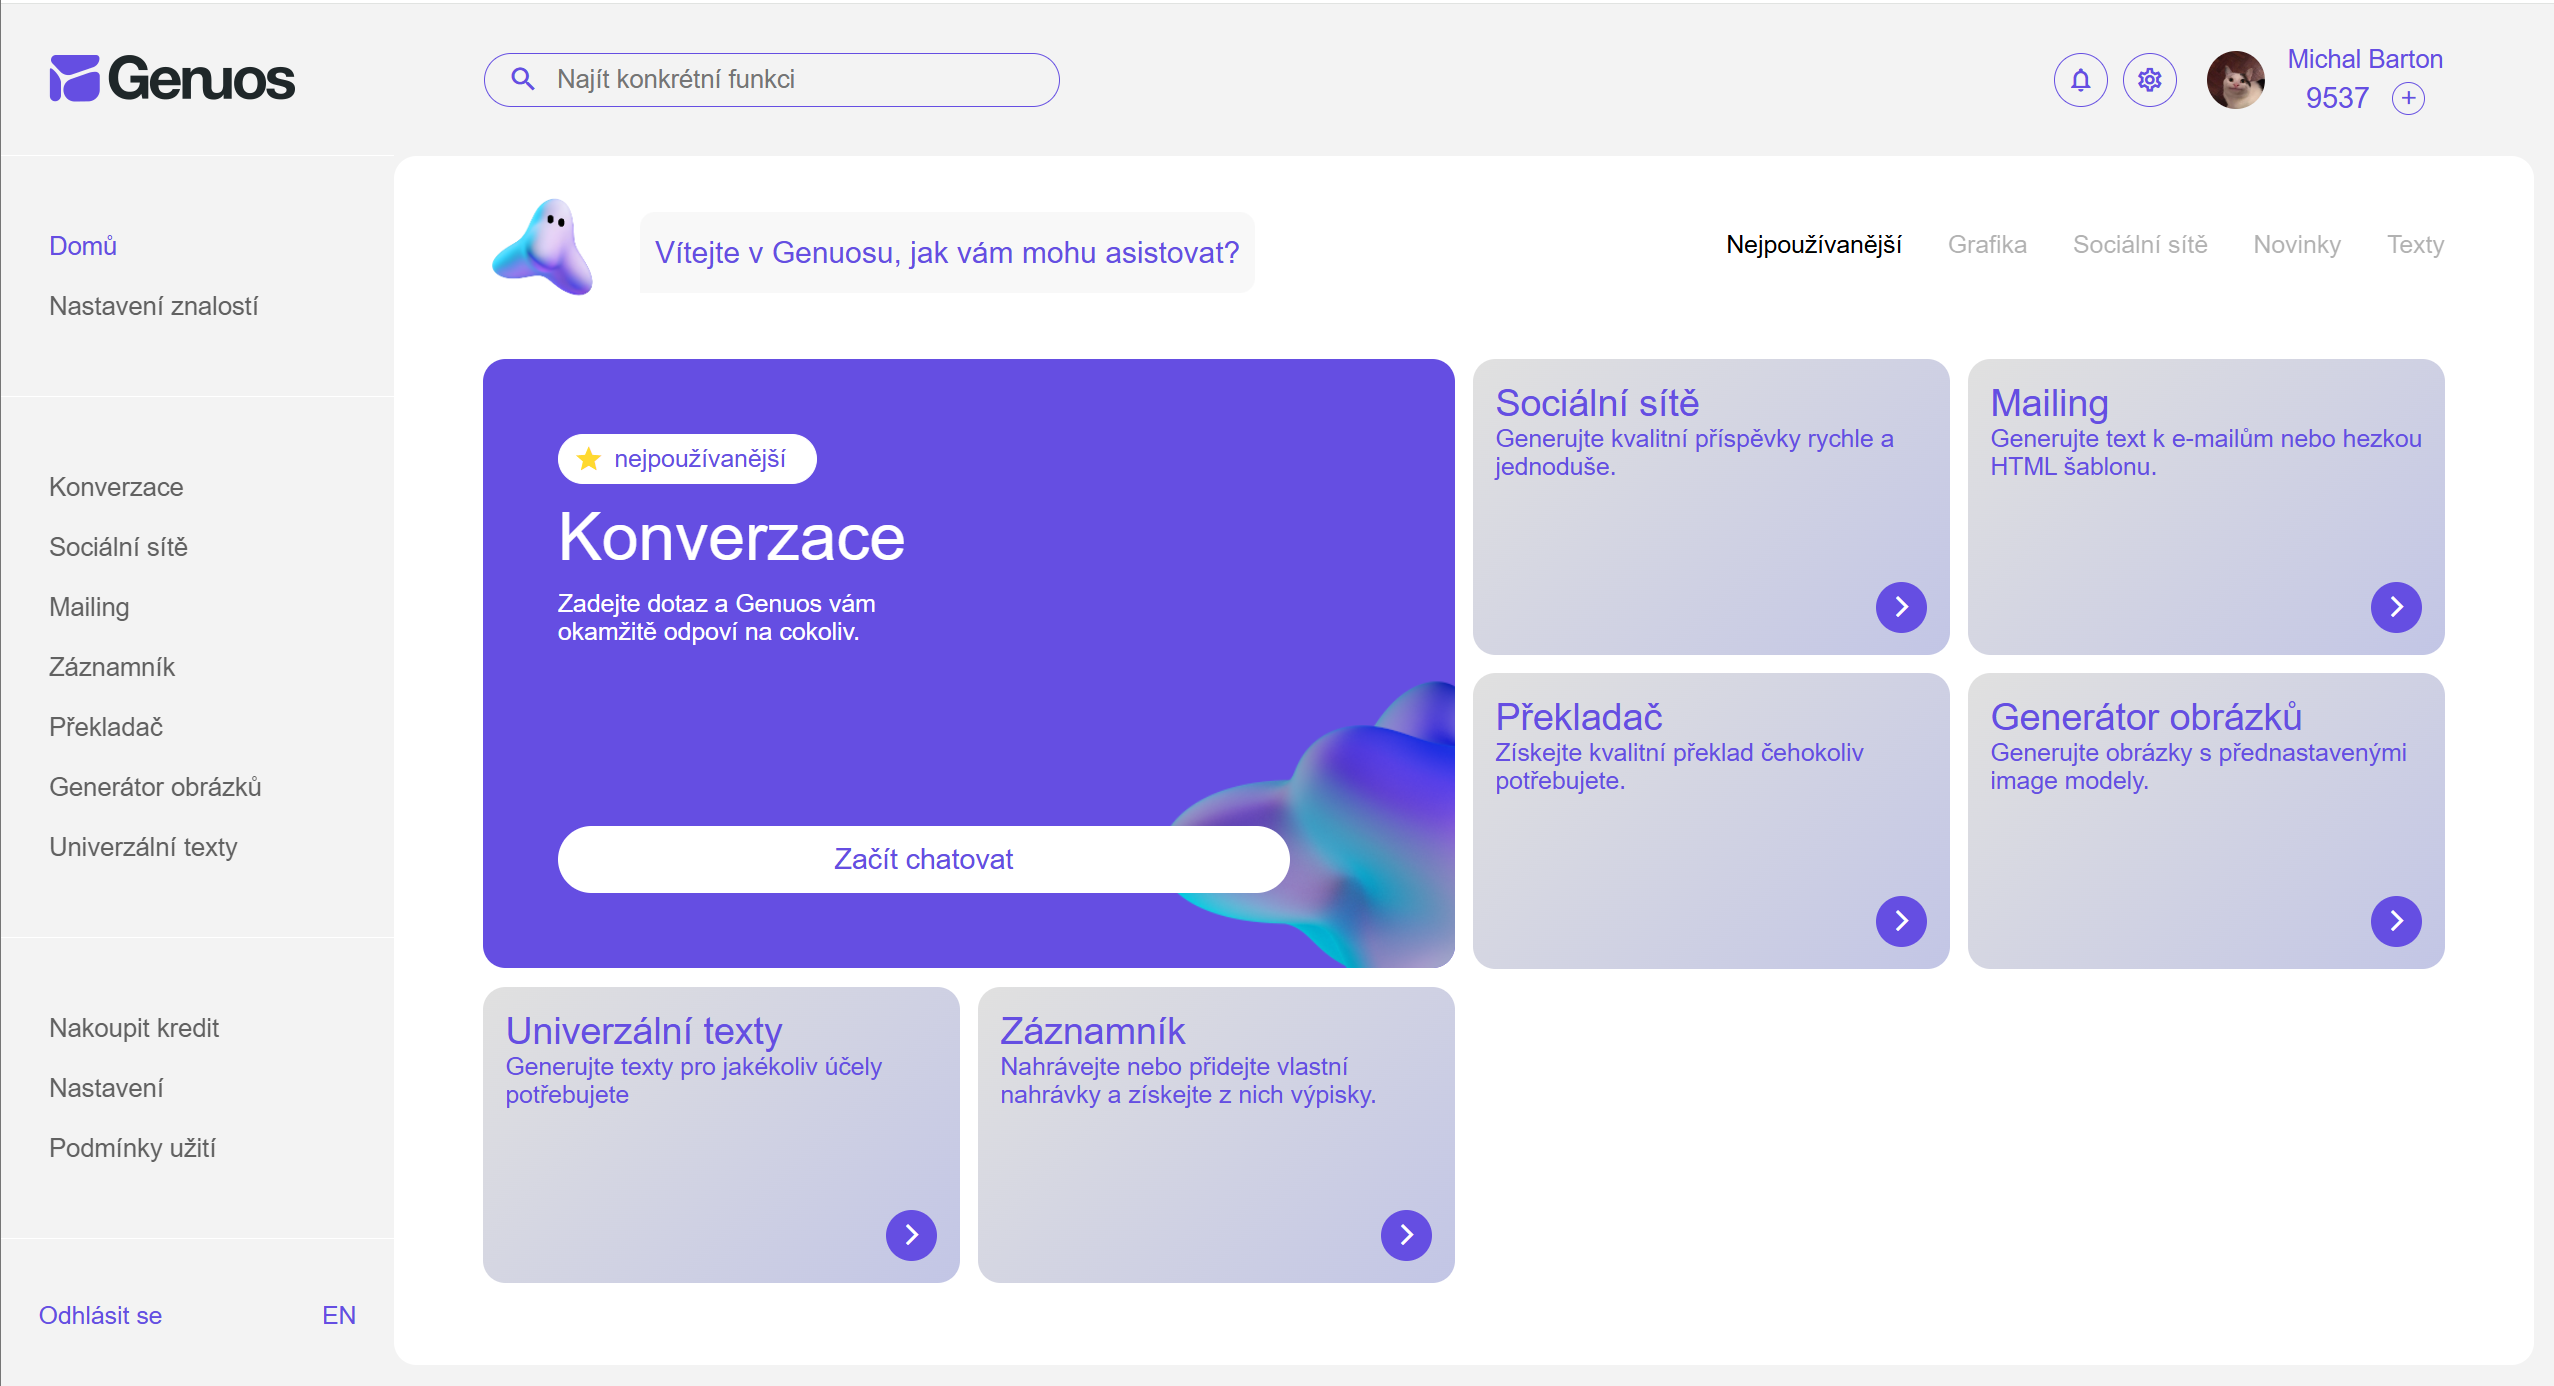The height and width of the screenshot is (1386, 2554).
Task: Open Záznamník in sidebar
Action: pyautogui.click(x=111, y=667)
